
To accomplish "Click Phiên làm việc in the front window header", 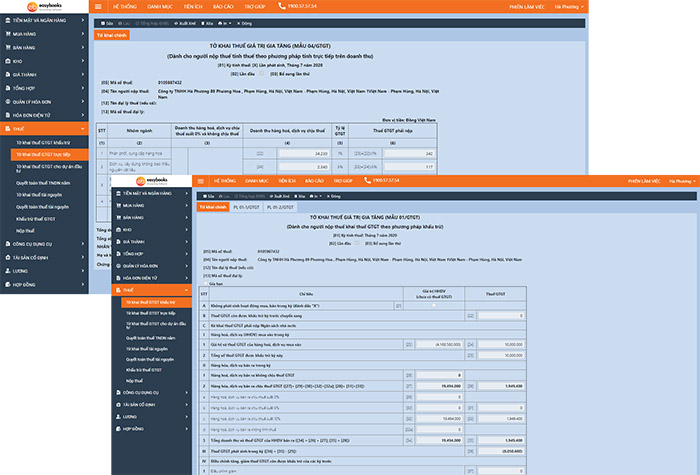I will pos(644,181).
